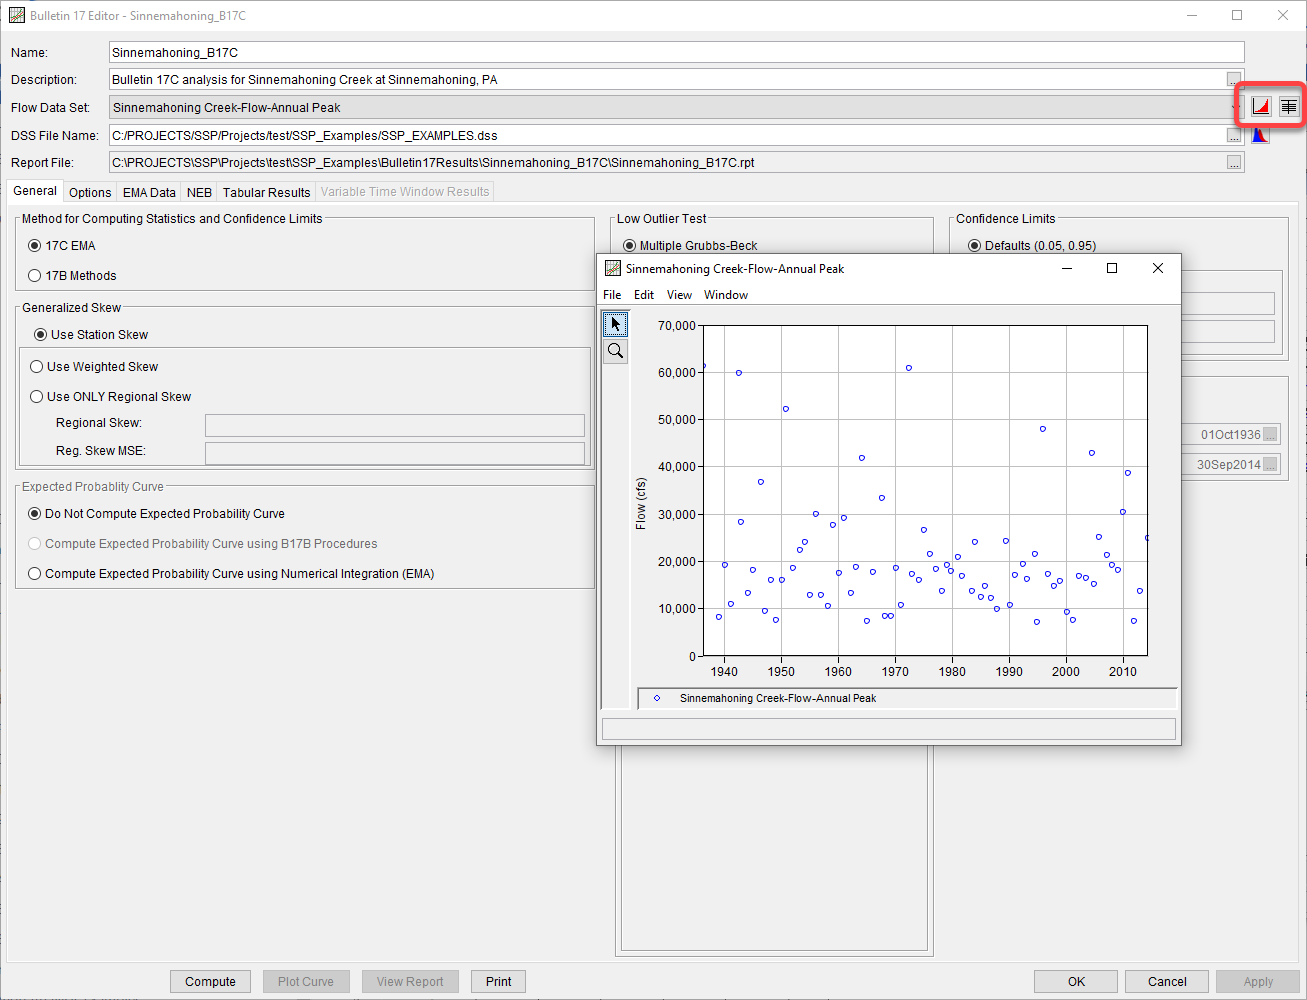The image size is (1307, 1000).
Task: Switch to Options tab
Action: (x=90, y=192)
